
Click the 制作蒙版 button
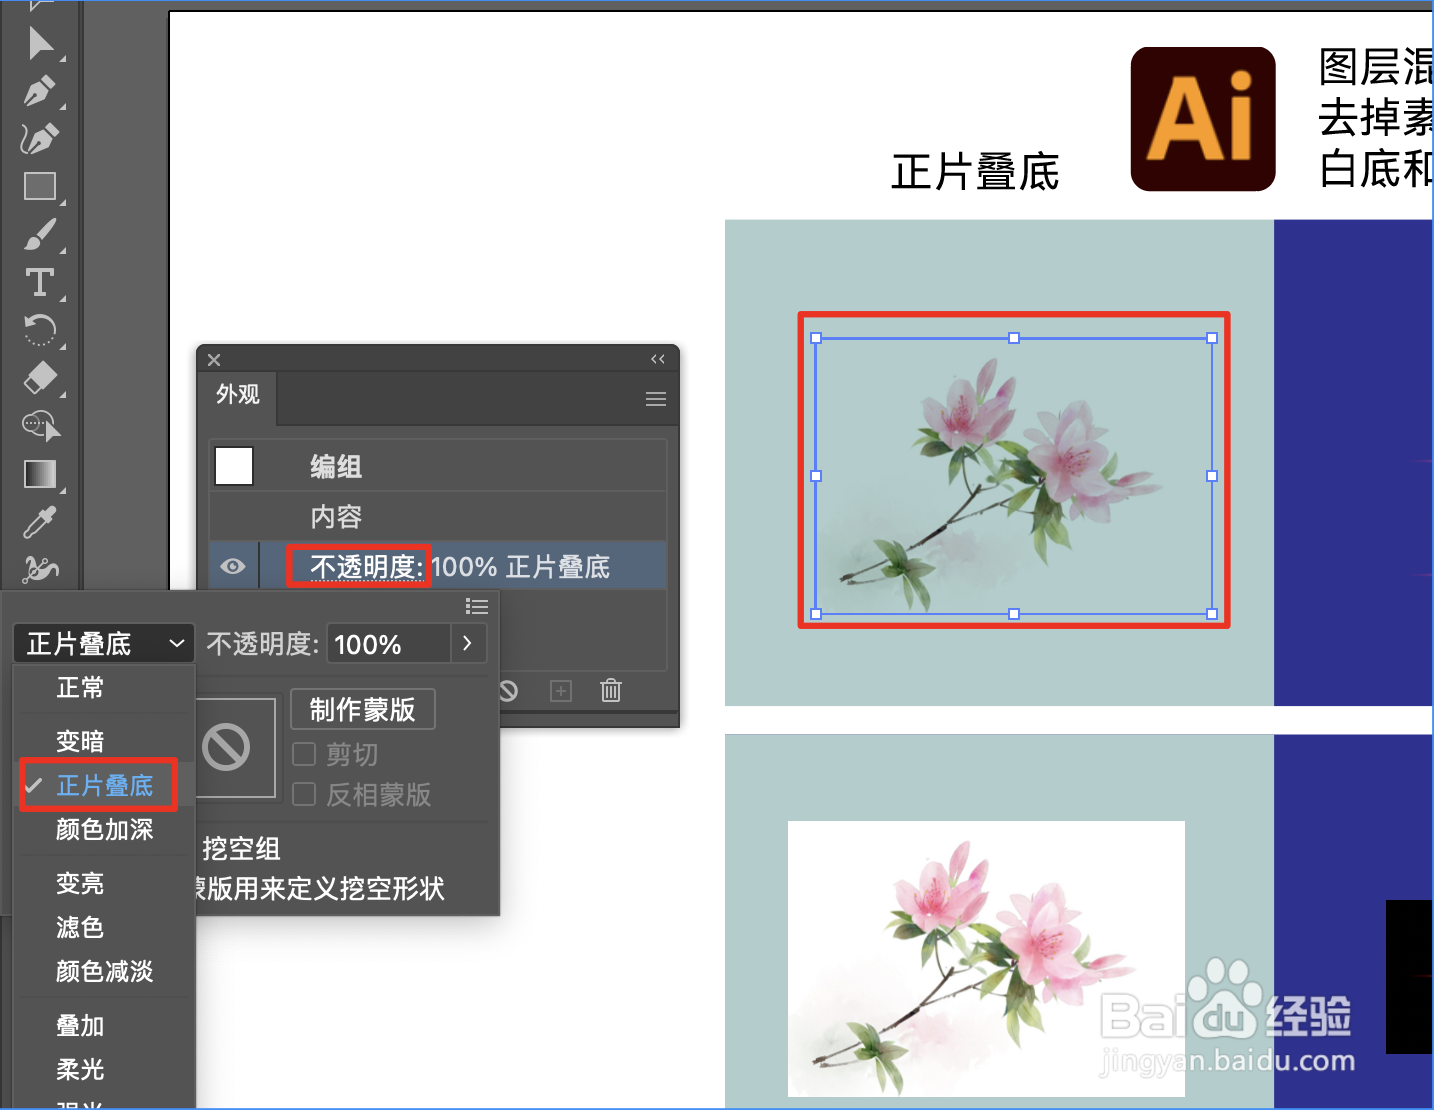coord(362,708)
